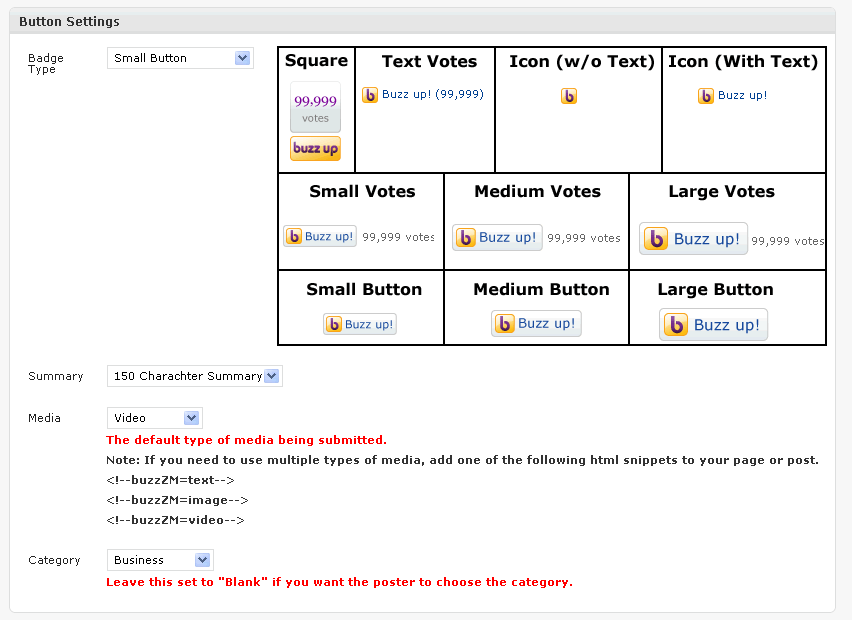The height and width of the screenshot is (620, 852).
Task: Open the Badge Type dropdown
Action: (180, 58)
